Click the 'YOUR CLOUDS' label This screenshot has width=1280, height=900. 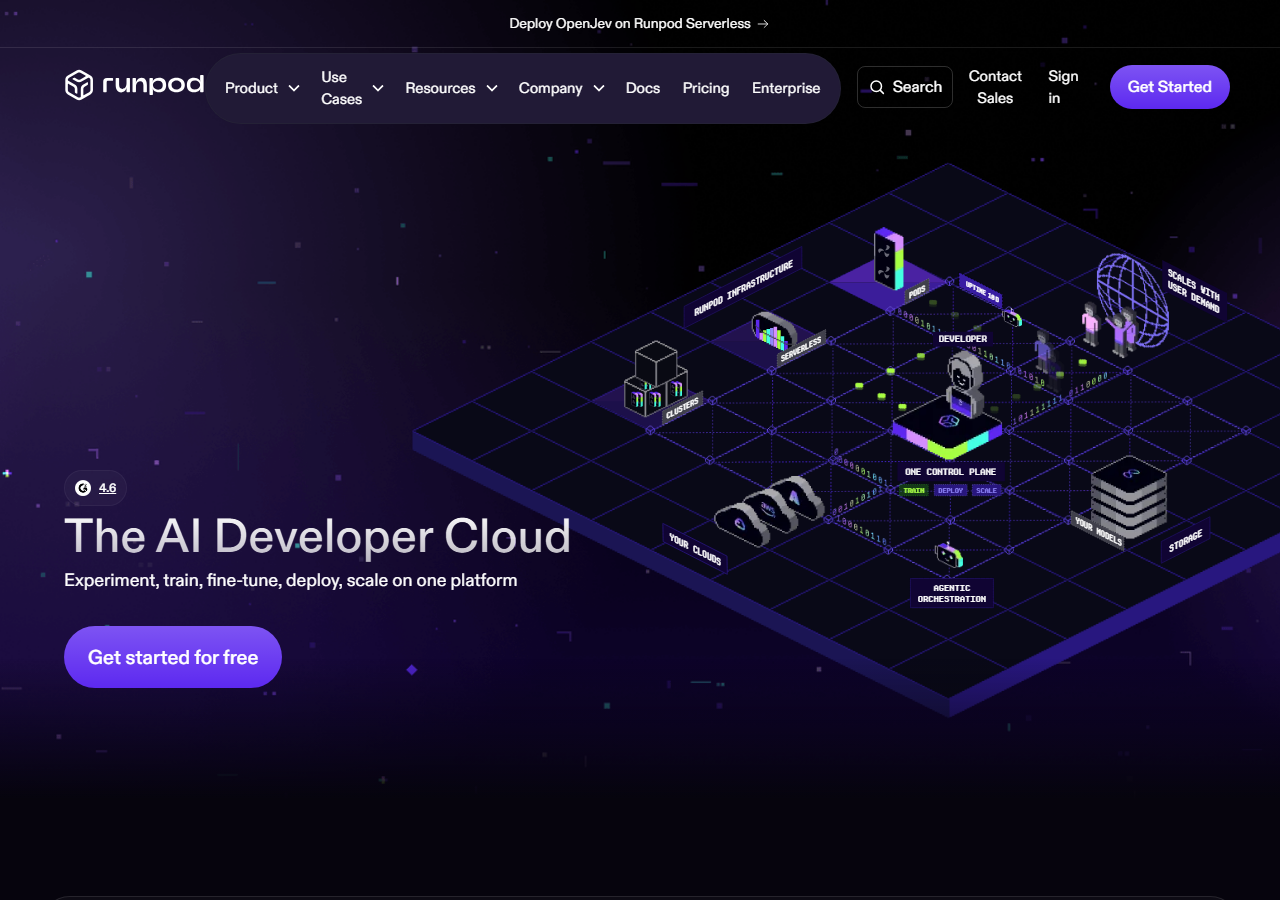694,549
